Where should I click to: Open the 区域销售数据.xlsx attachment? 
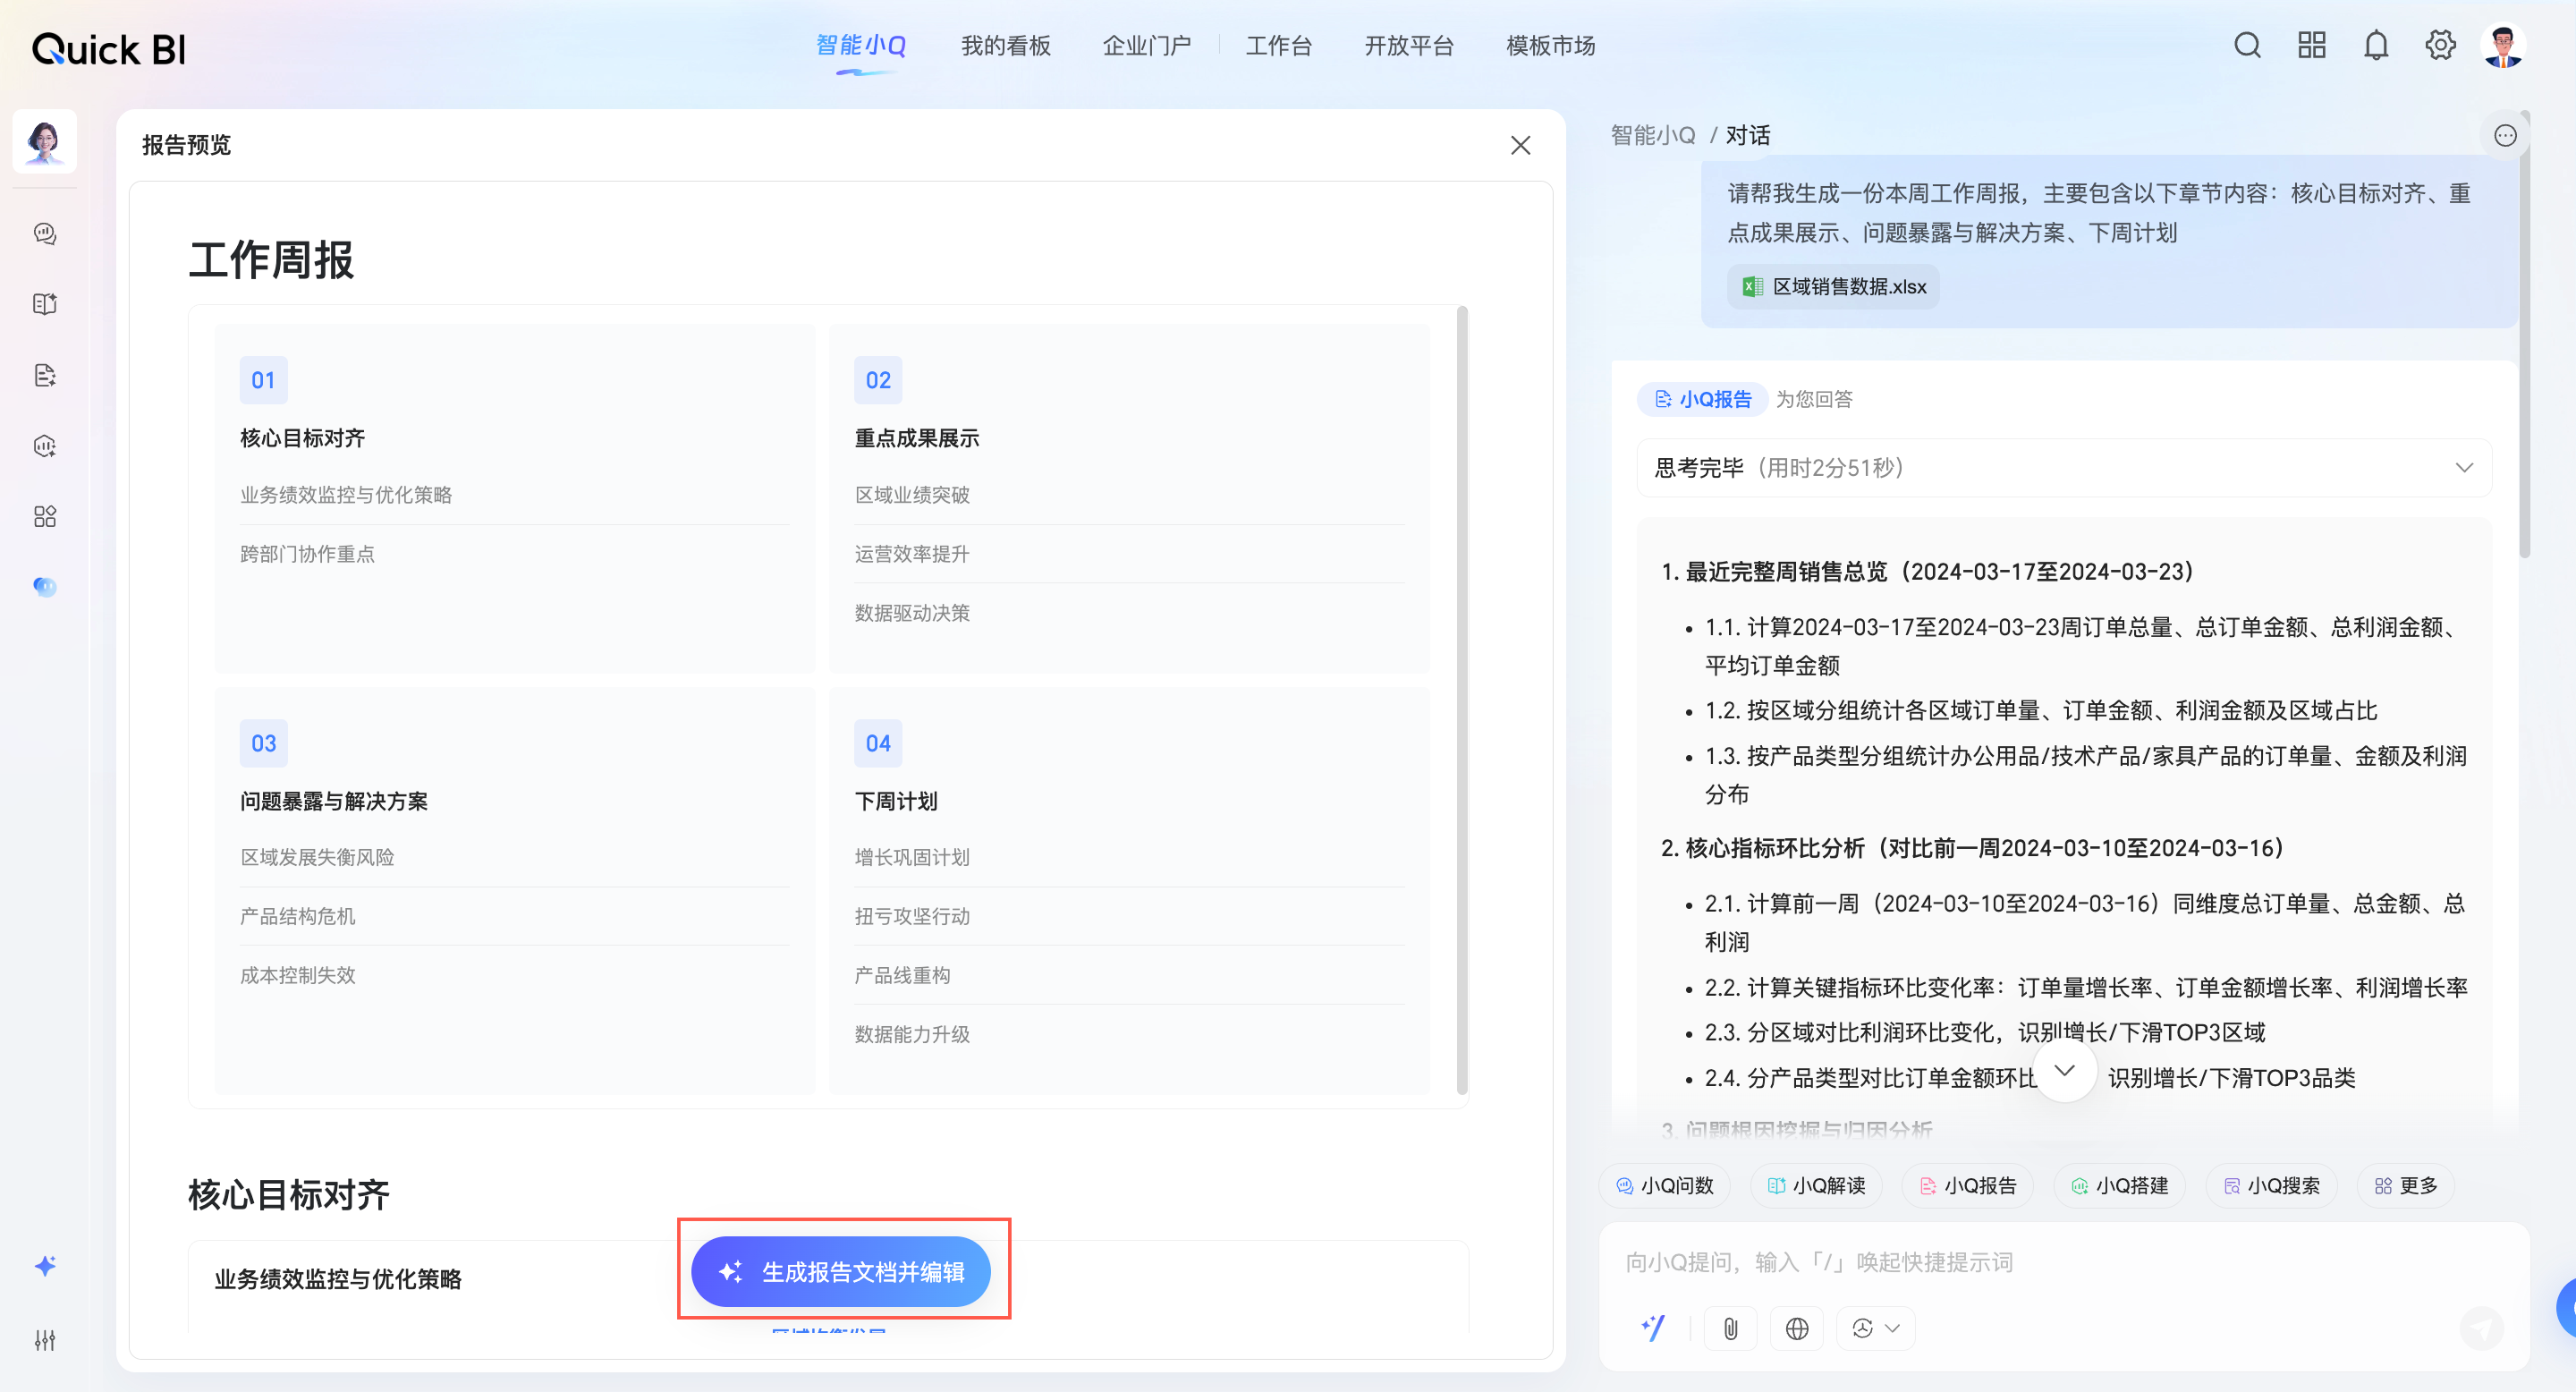click(x=1833, y=287)
